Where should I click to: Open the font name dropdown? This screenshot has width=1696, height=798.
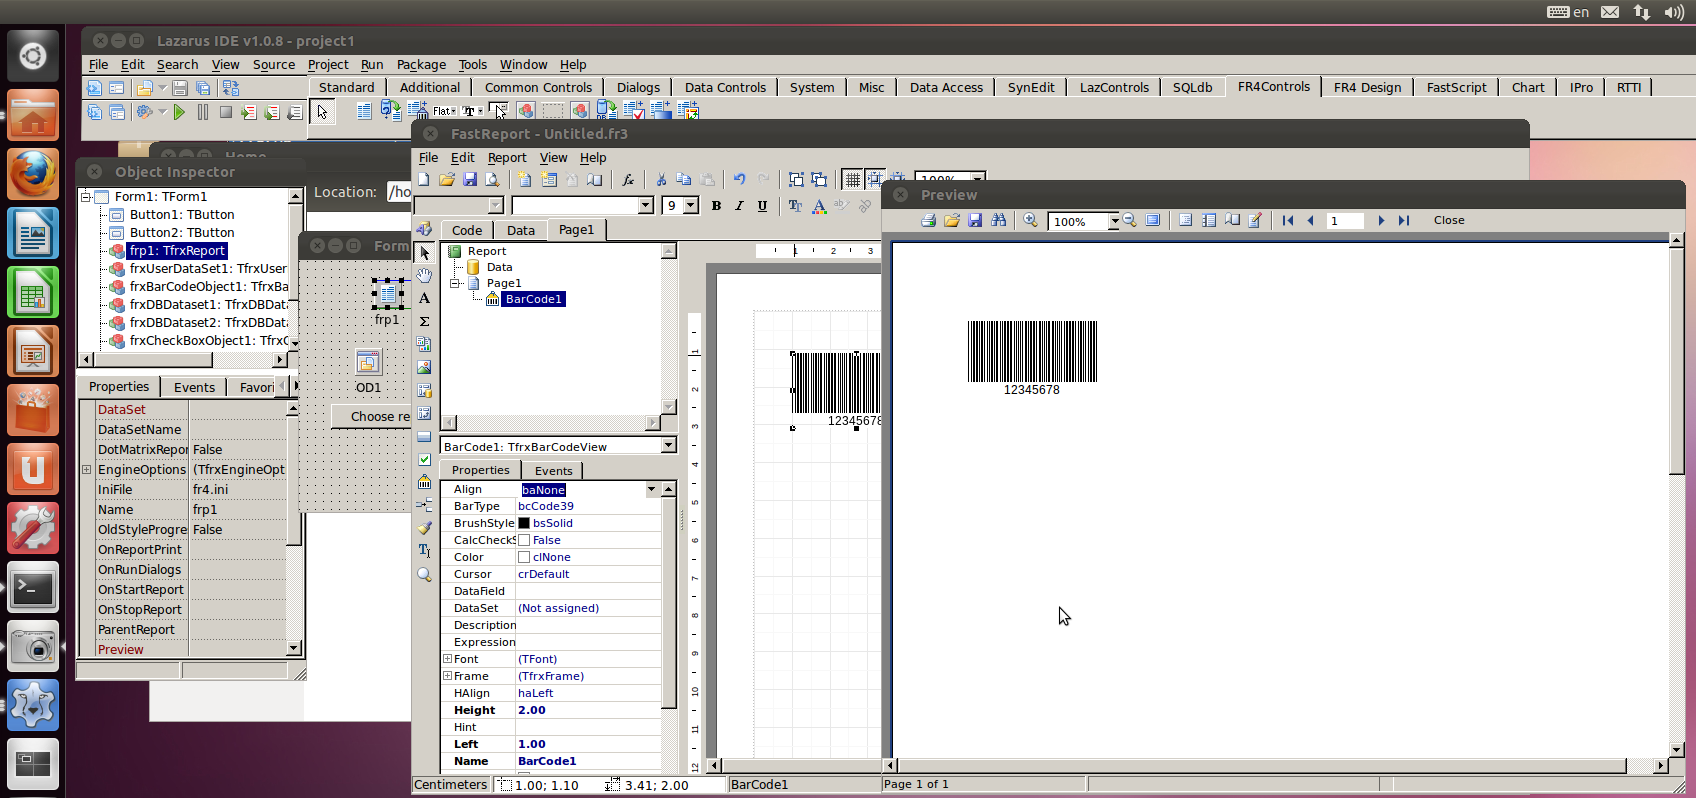(646, 205)
